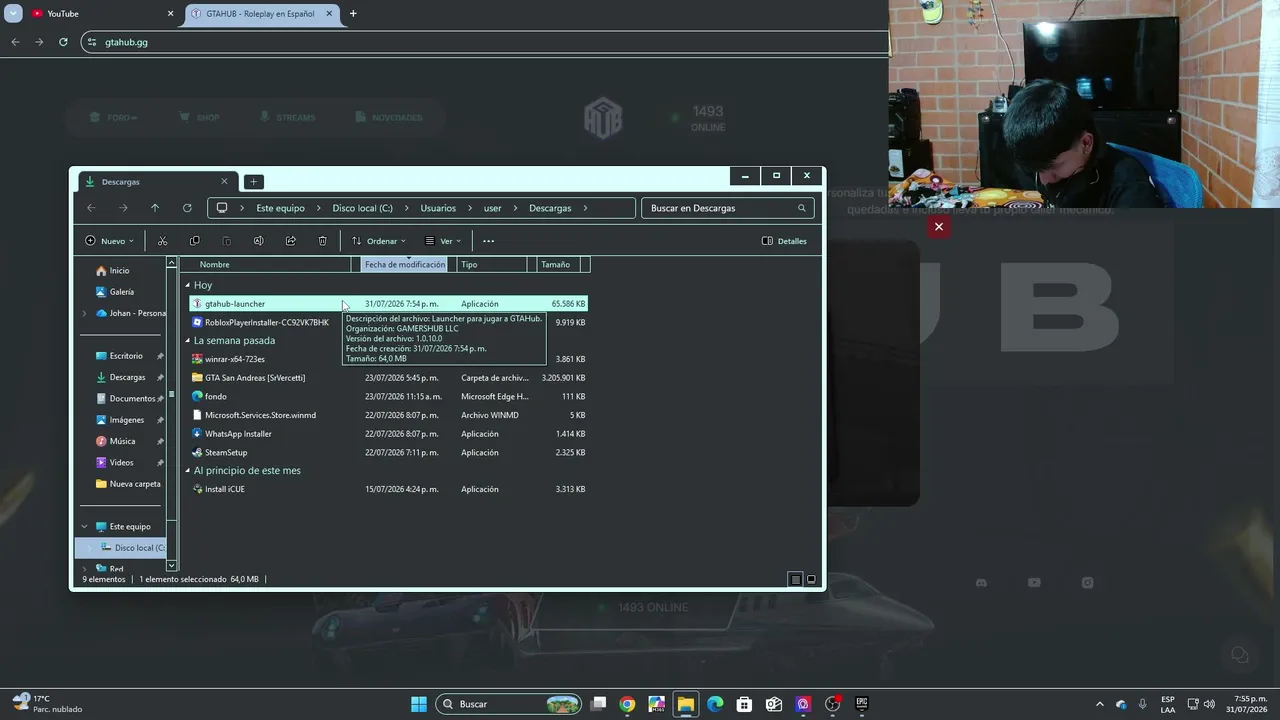Select the gtahub-launcher file
Screen dimensions: 1280x720
[388, 304]
